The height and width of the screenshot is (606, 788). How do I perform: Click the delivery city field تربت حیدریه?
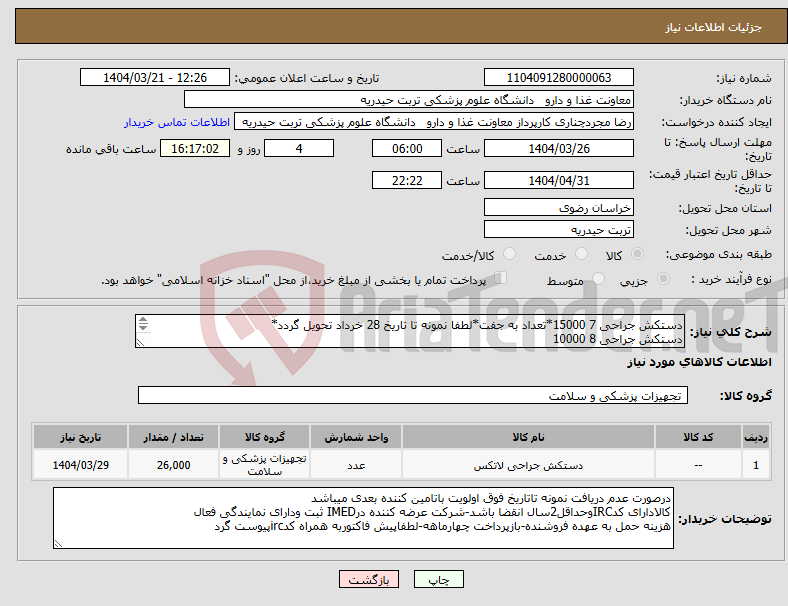tap(559, 229)
